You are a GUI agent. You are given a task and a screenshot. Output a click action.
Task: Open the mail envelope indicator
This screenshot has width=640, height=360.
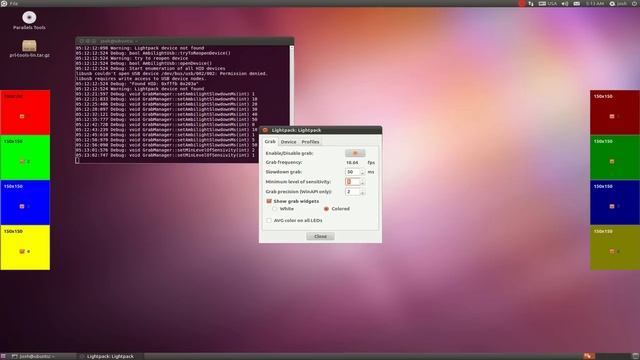click(x=577, y=3)
